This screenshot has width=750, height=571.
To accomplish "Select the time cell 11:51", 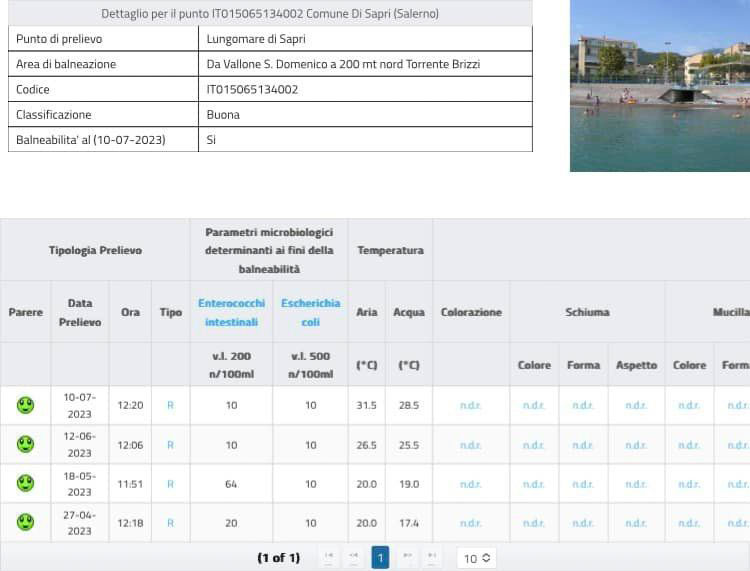I will pyautogui.click(x=130, y=484).
